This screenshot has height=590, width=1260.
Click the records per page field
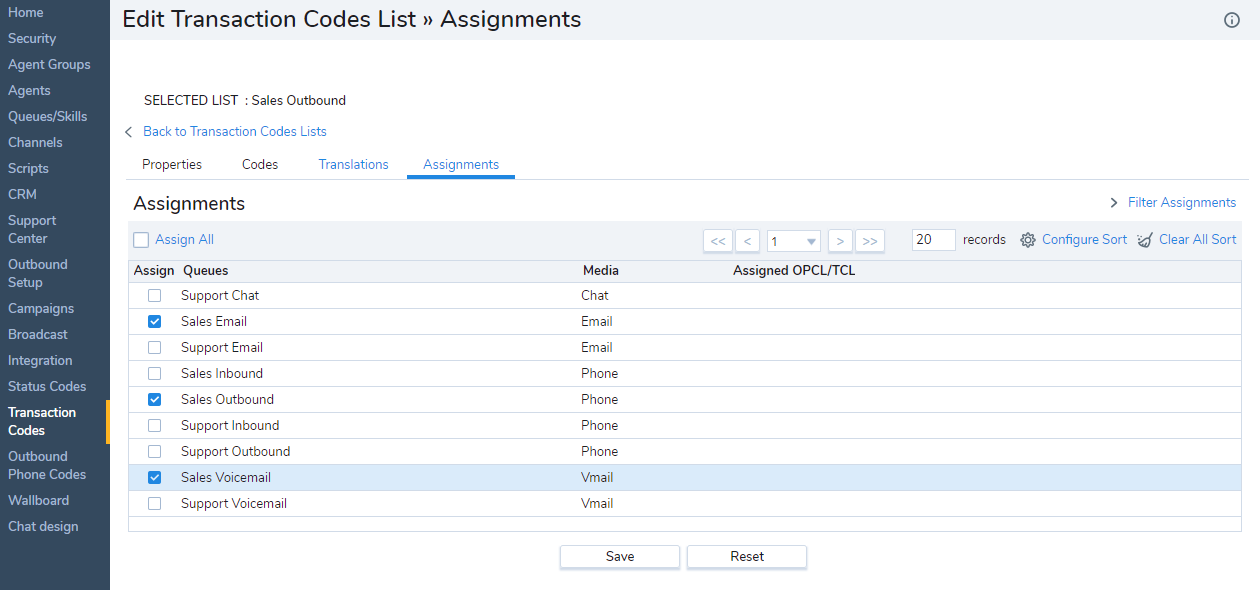[x=933, y=240]
